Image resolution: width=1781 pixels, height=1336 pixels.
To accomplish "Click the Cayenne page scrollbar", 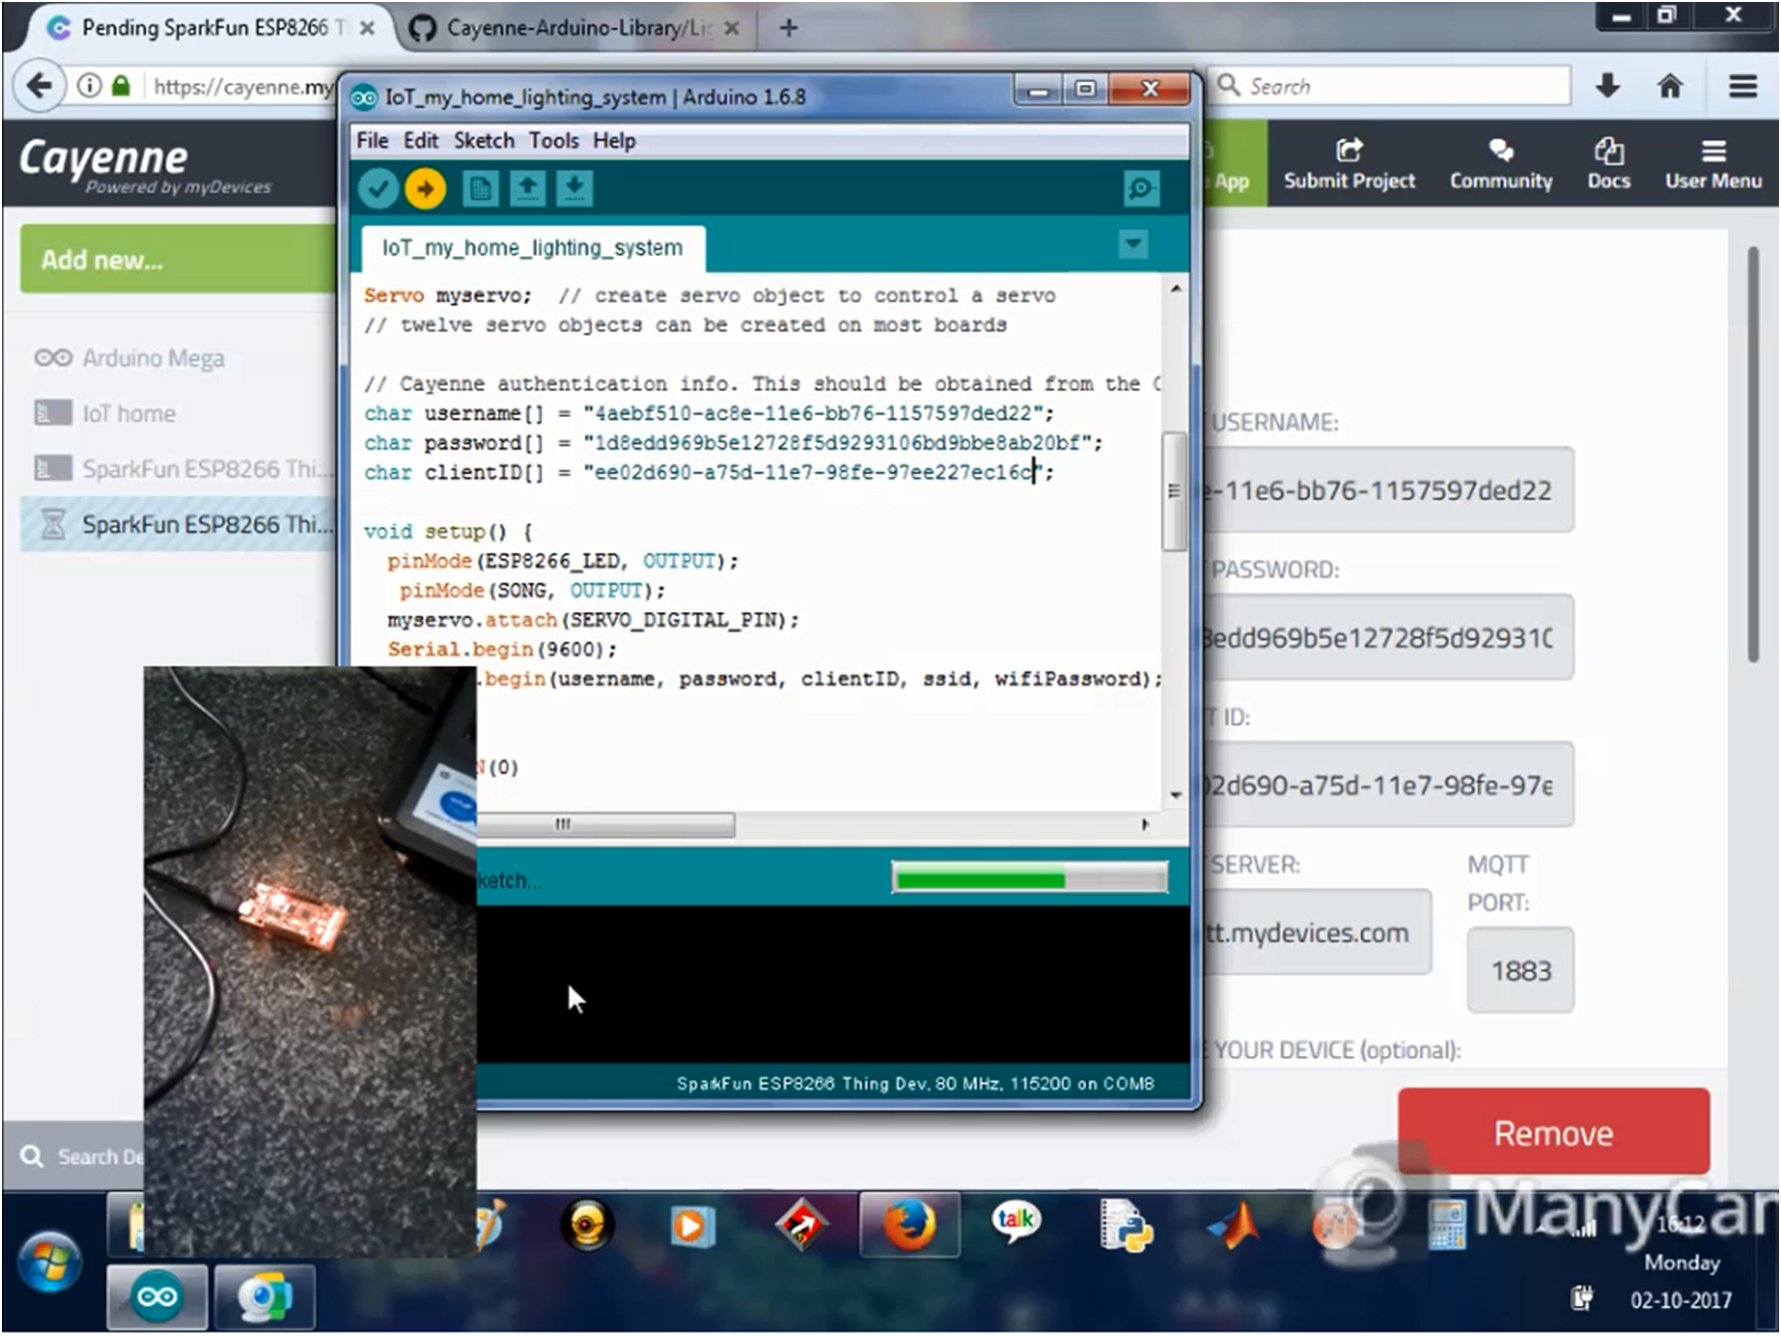I will [x=1753, y=455].
